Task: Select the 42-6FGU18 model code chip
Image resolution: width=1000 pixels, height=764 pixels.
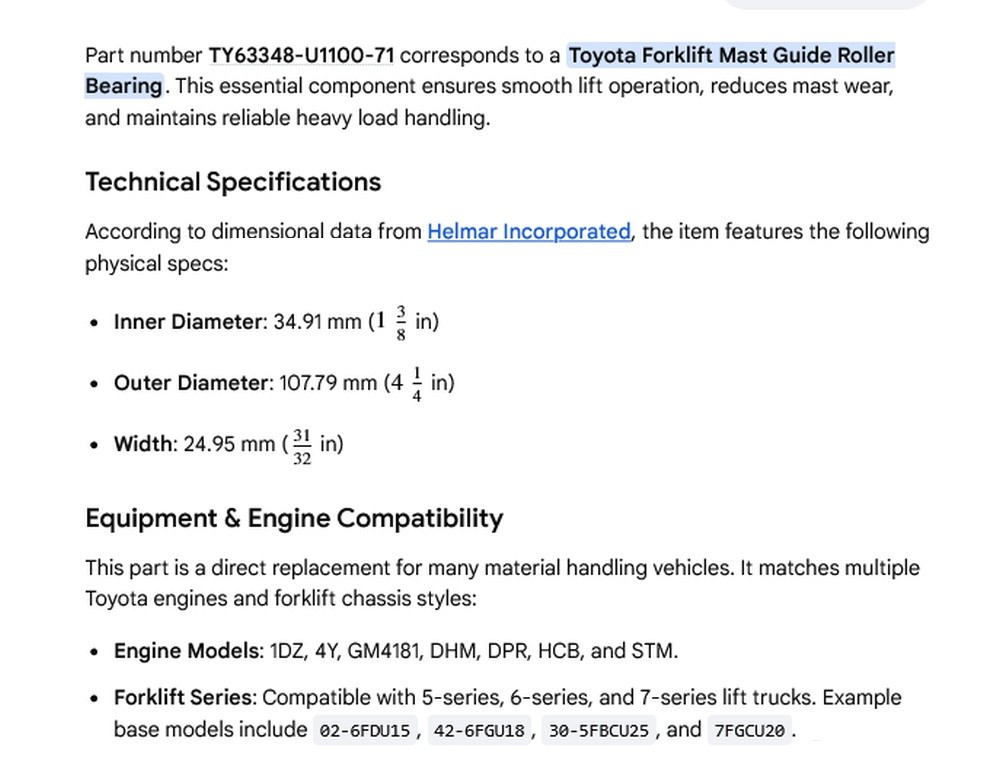Action: pyautogui.click(x=479, y=730)
